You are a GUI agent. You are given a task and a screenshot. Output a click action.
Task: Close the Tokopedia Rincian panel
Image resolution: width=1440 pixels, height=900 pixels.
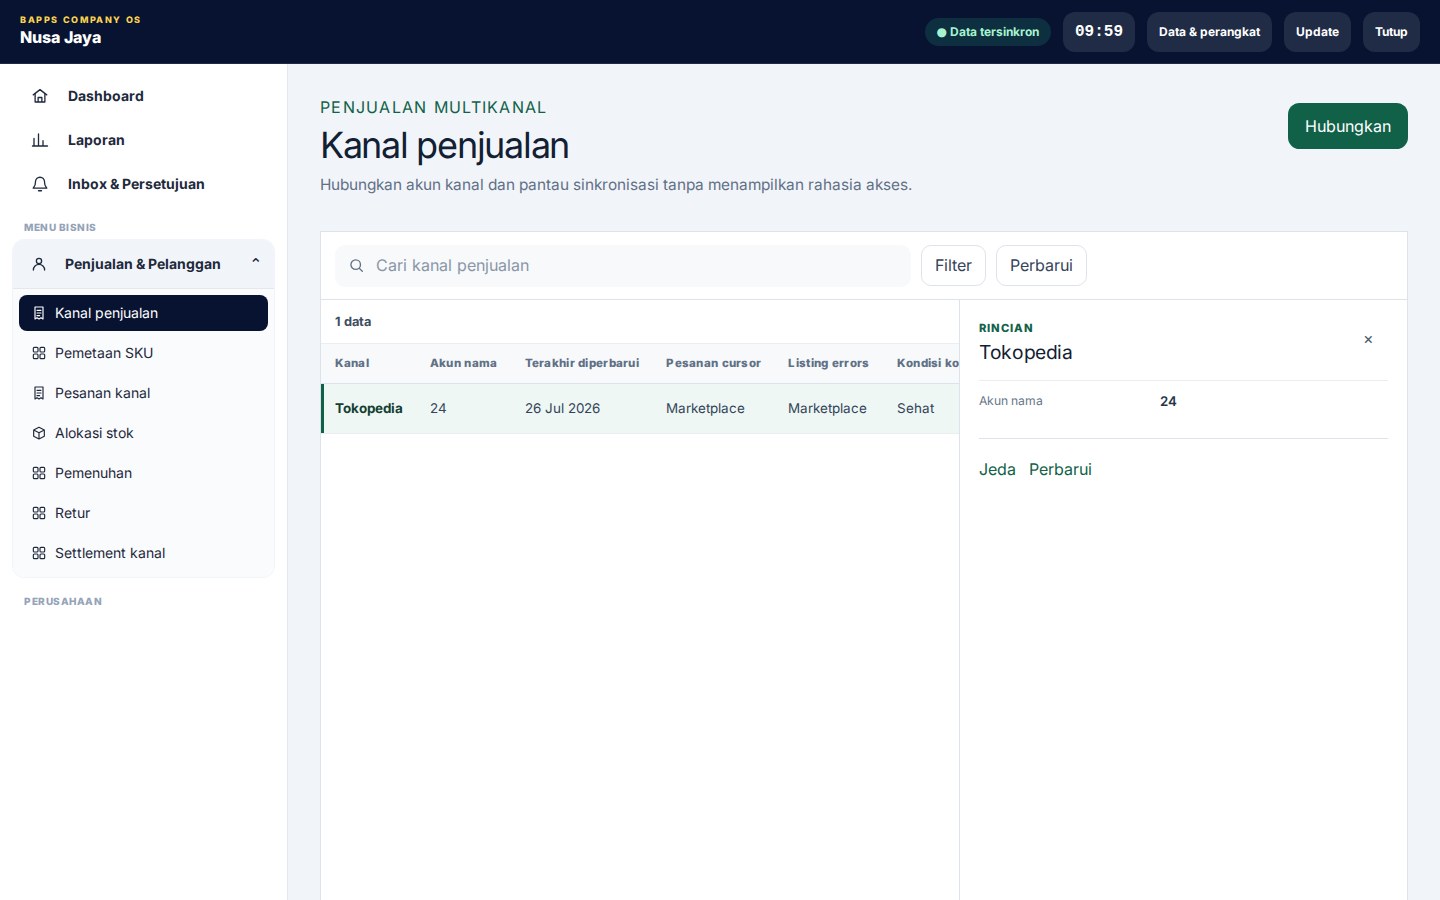point(1368,340)
